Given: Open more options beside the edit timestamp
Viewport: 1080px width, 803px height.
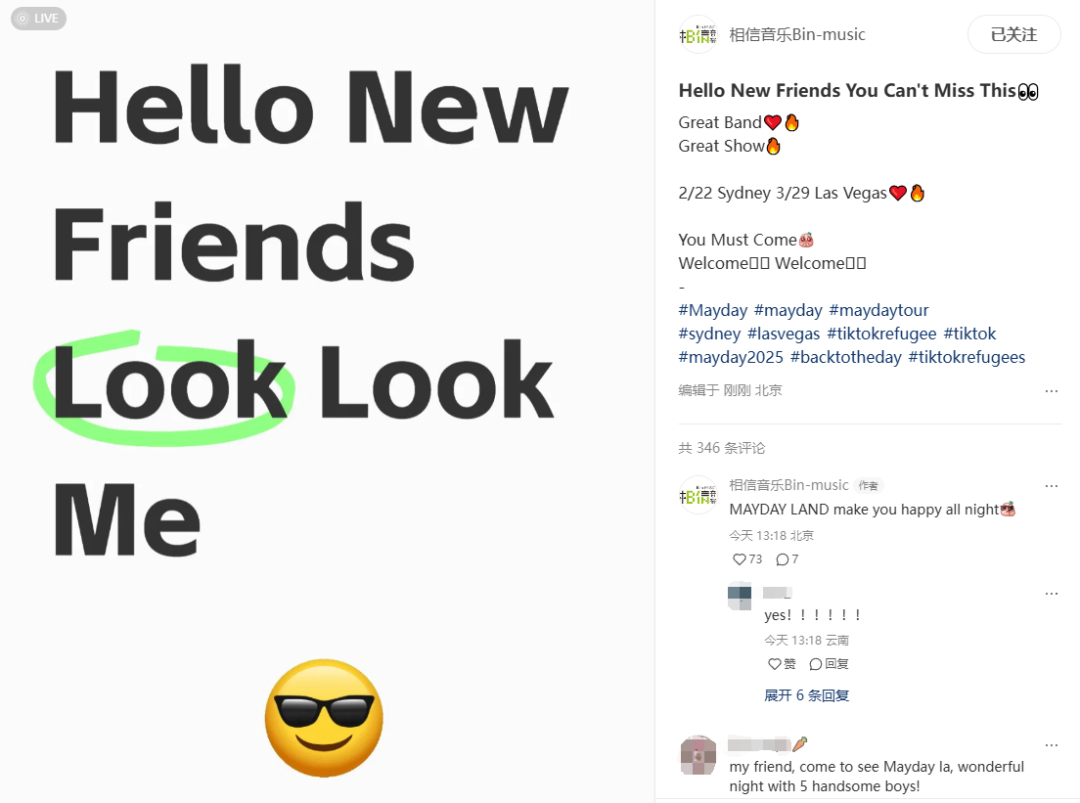Looking at the screenshot, I should click(x=1051, y=390).
